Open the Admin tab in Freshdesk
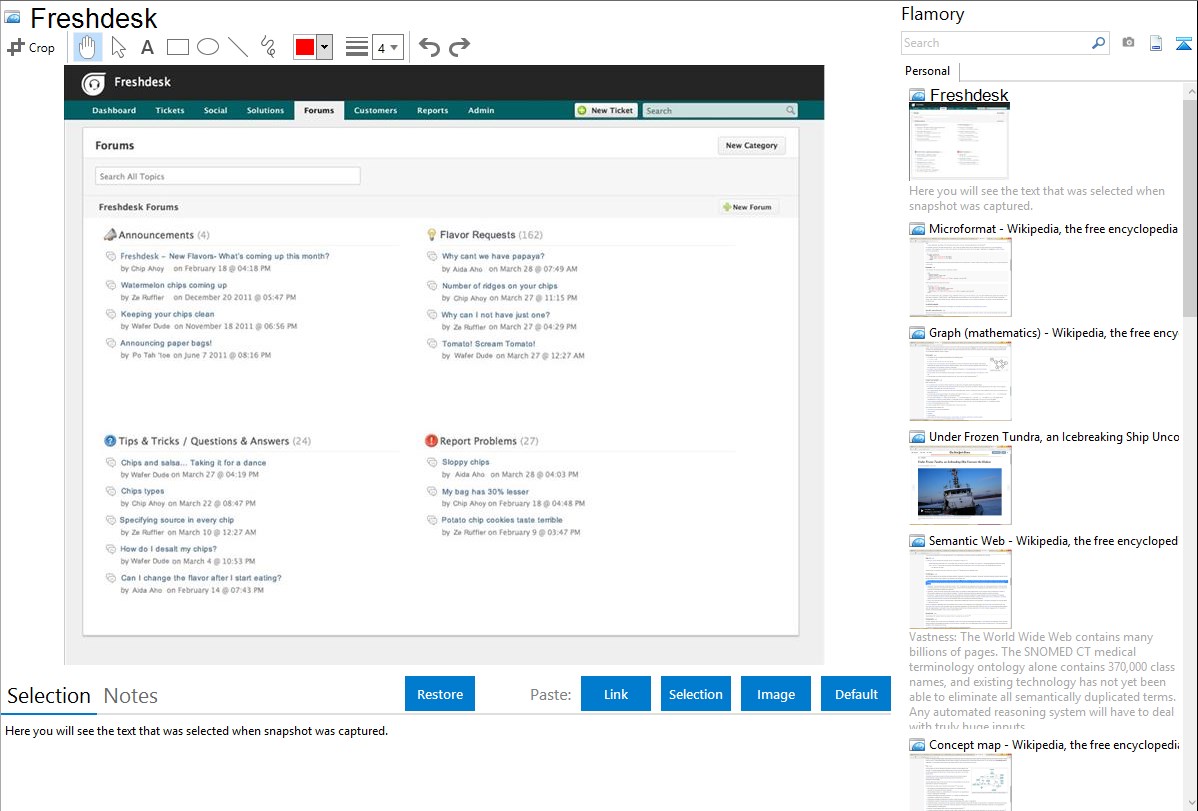 [481, 110]
